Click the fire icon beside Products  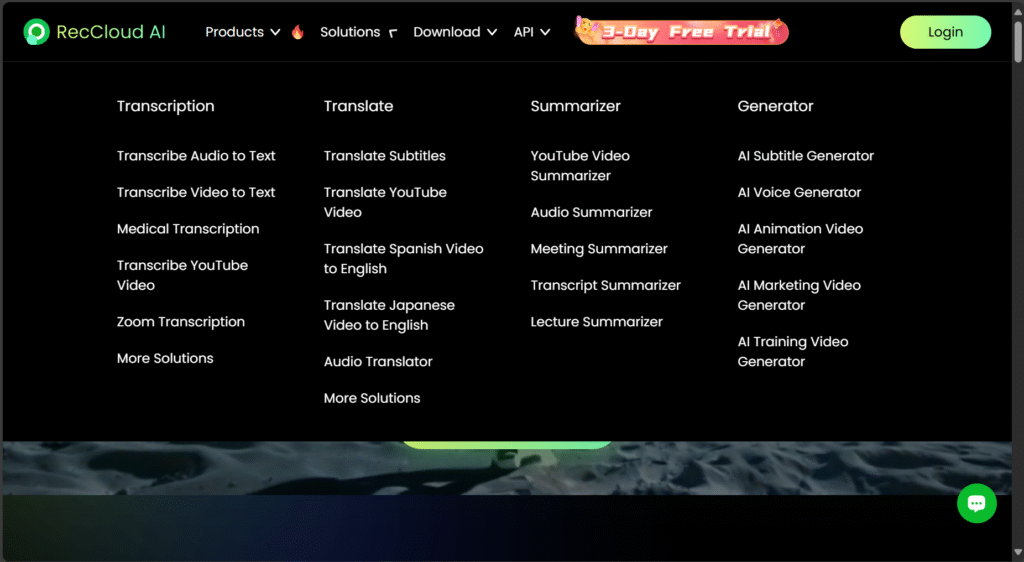pyautogui.click(x=297, y=32)
